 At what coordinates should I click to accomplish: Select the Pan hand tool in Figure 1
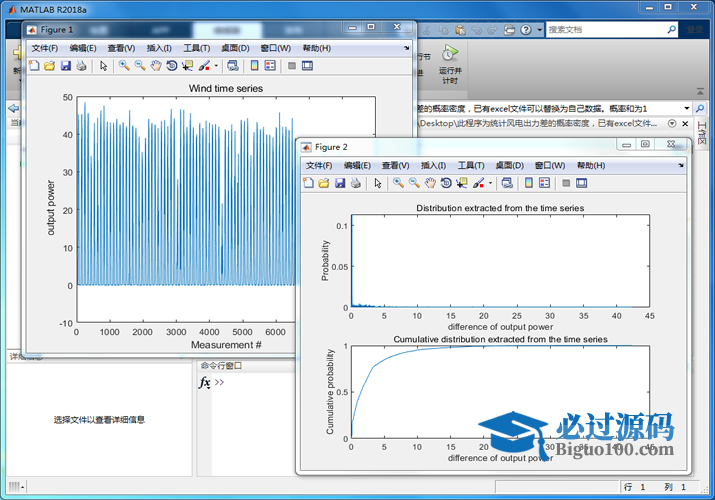click(155, 66)
